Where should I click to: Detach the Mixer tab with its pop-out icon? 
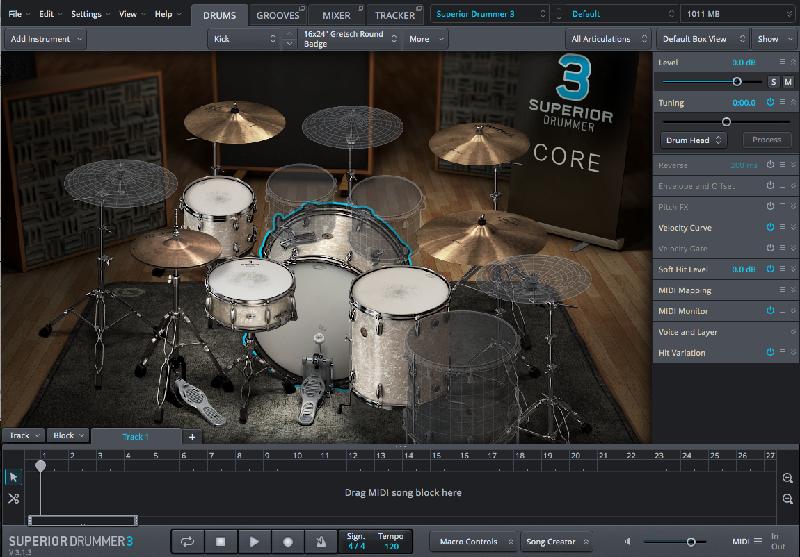tap(361, 9)
